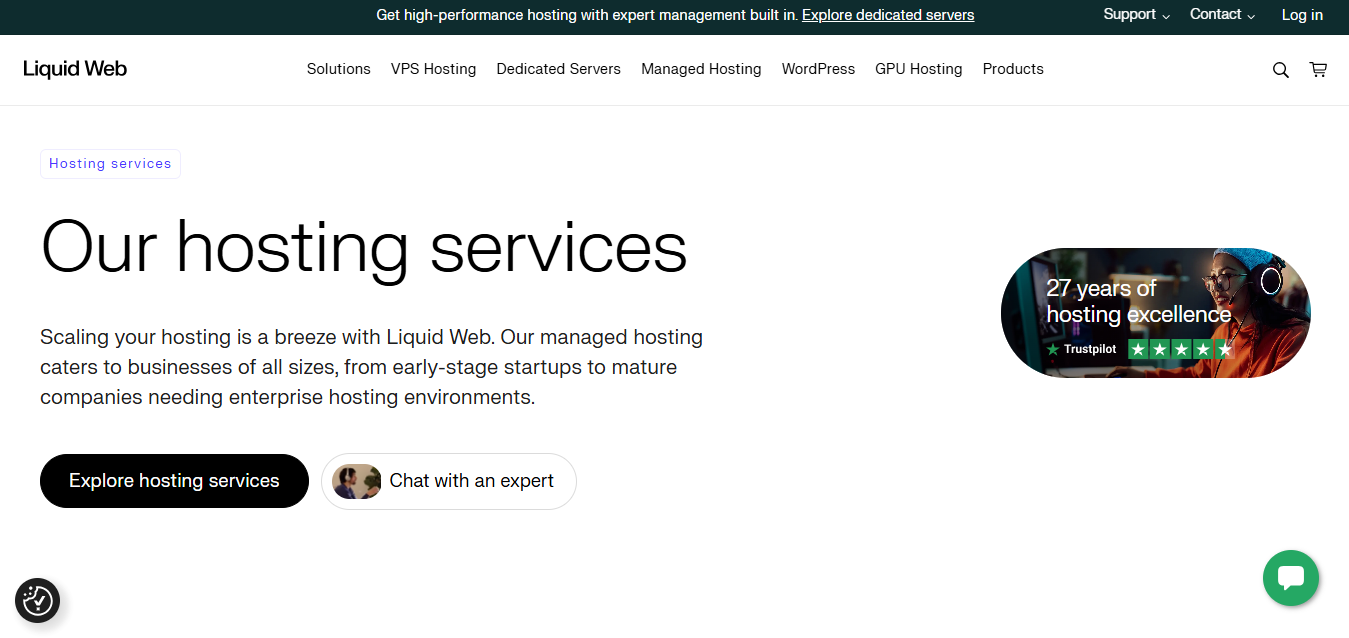Open the green live chat bubble

coord(1291,578)
